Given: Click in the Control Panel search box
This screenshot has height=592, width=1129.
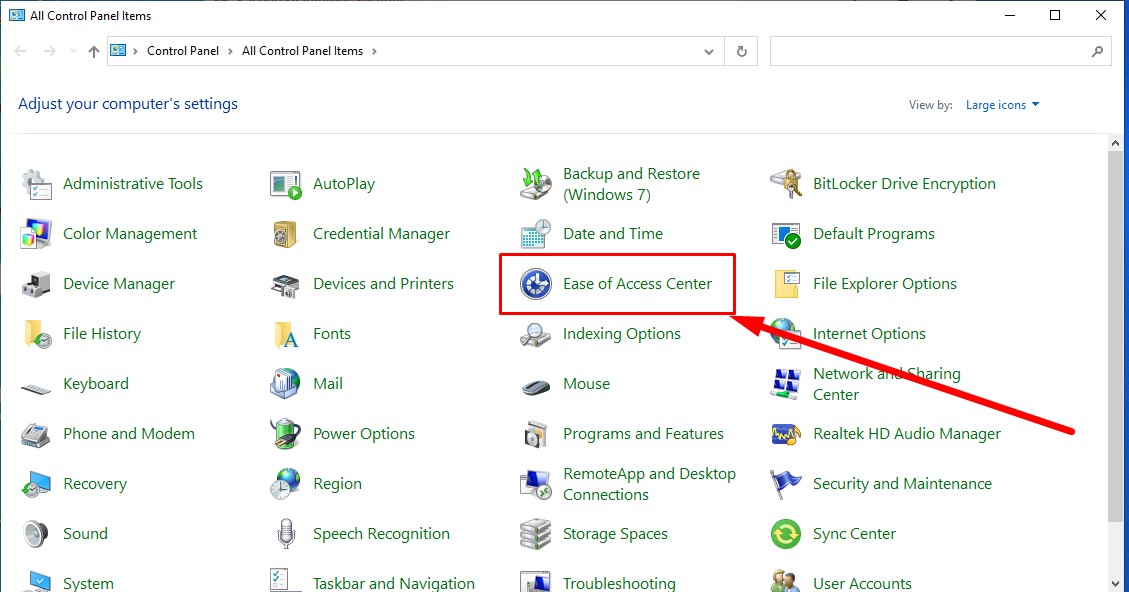Looking at the screenshot, I should pyautogui.click(x=930, y=51).
